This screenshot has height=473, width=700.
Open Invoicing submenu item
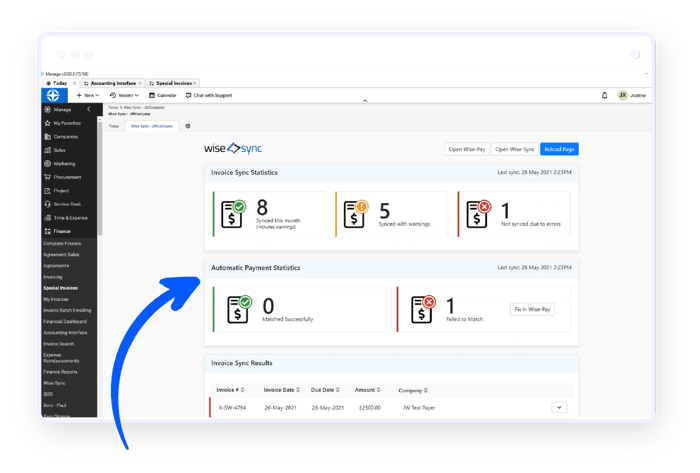pyautogui.click(x=53, y=277)
